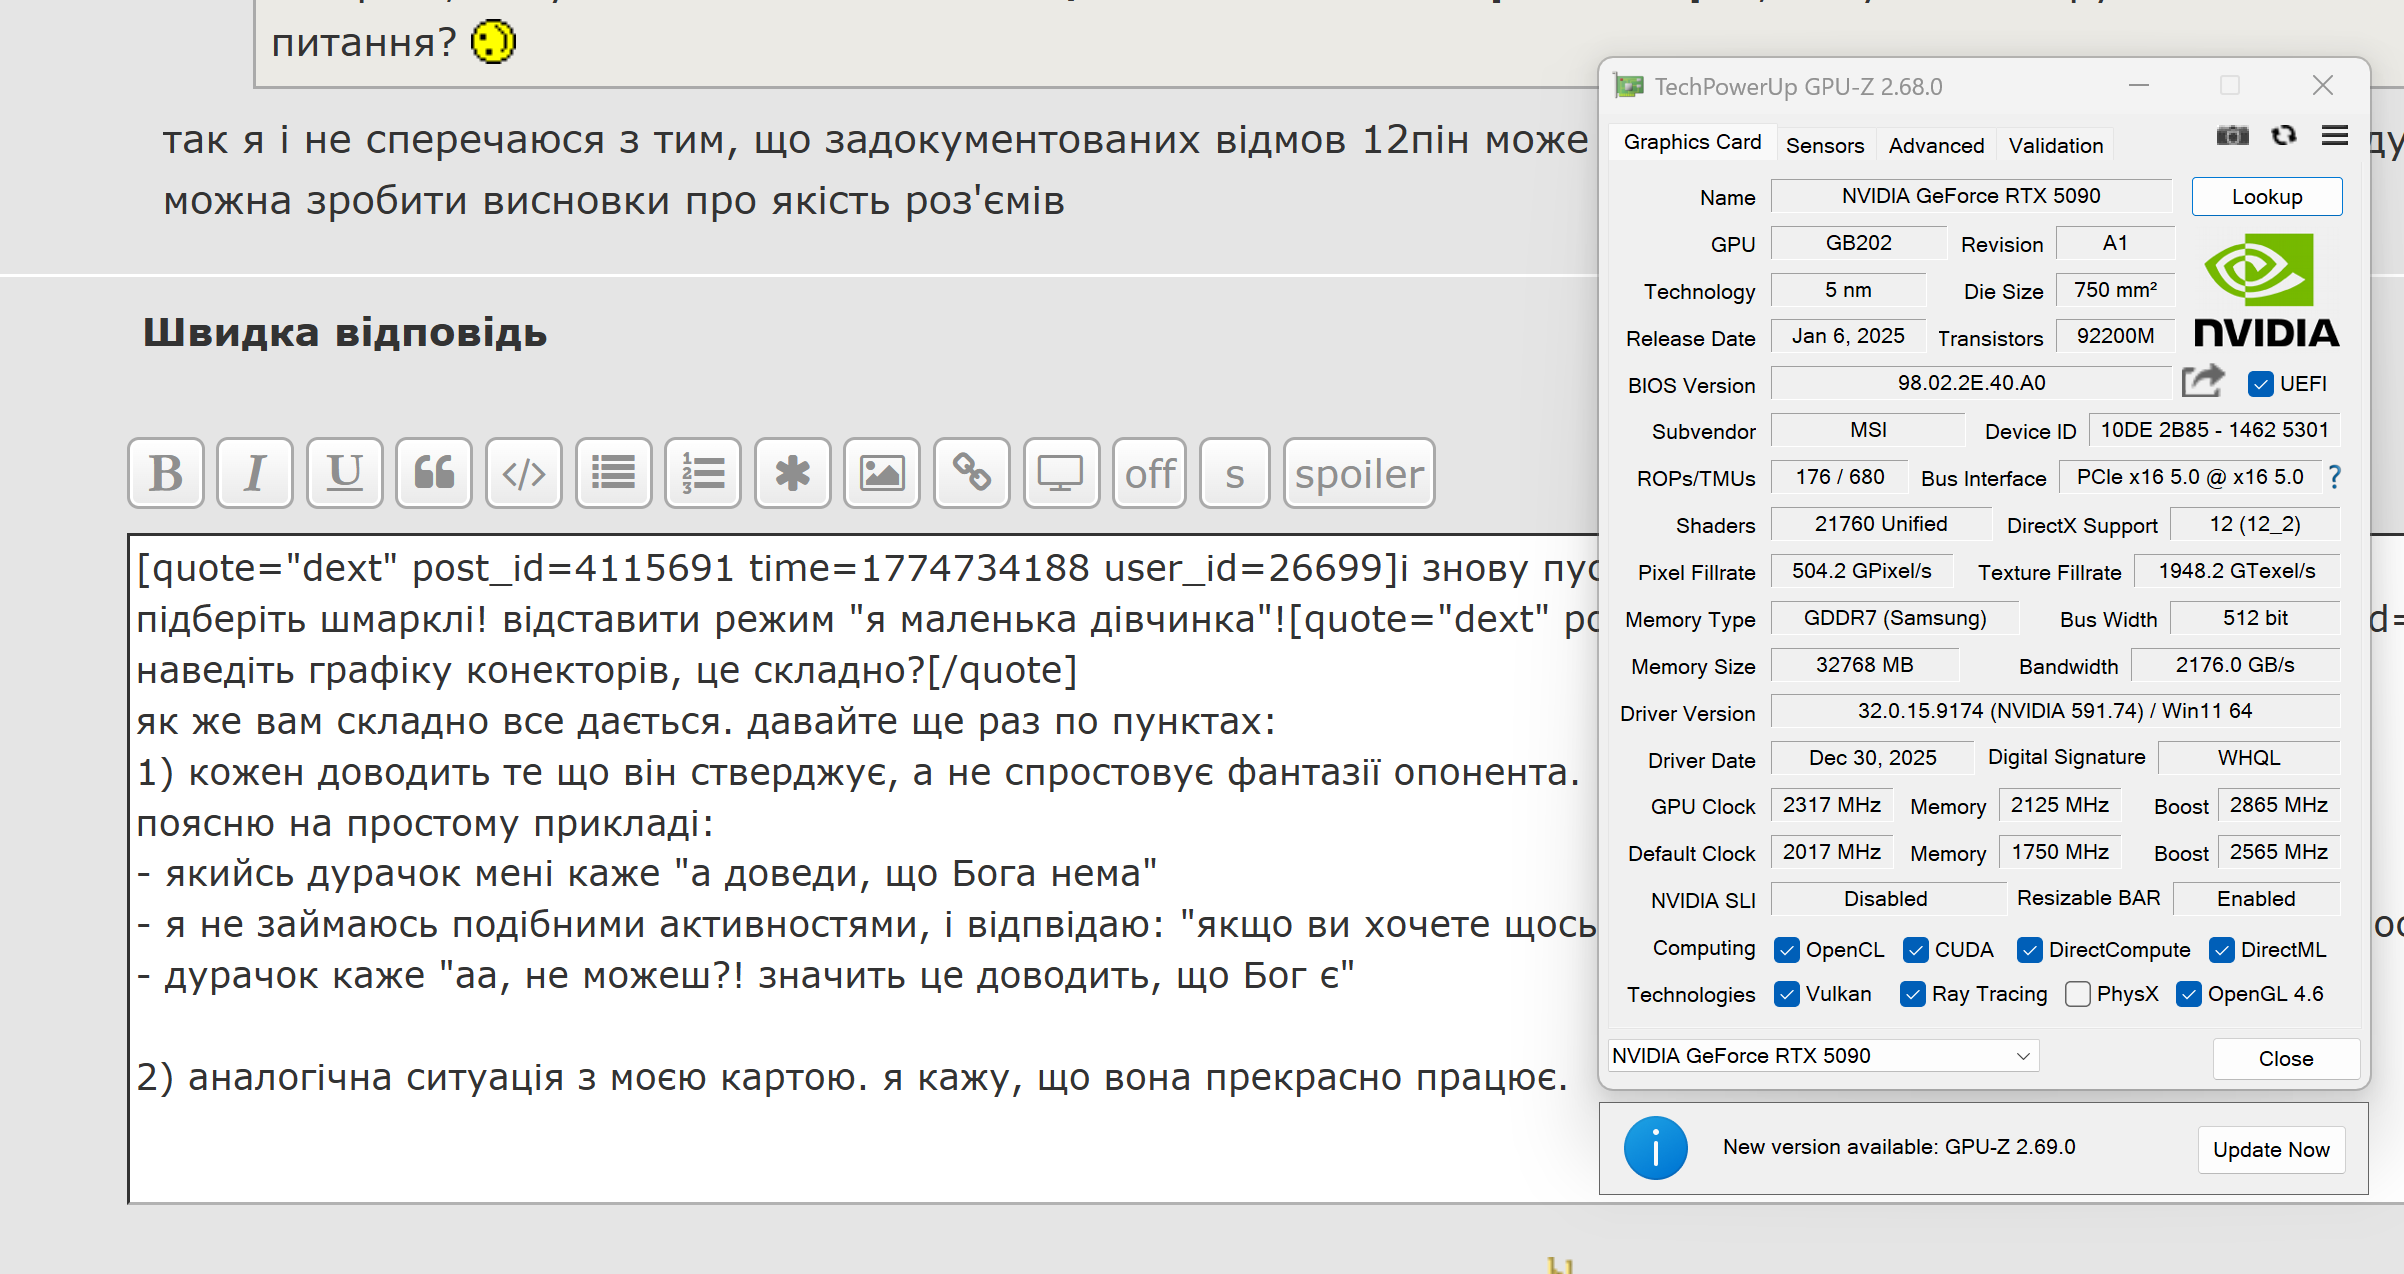2404x1274 pixels.
Task: Click the blue info icon in update notice
Action: click(x=1656, y=1148)
